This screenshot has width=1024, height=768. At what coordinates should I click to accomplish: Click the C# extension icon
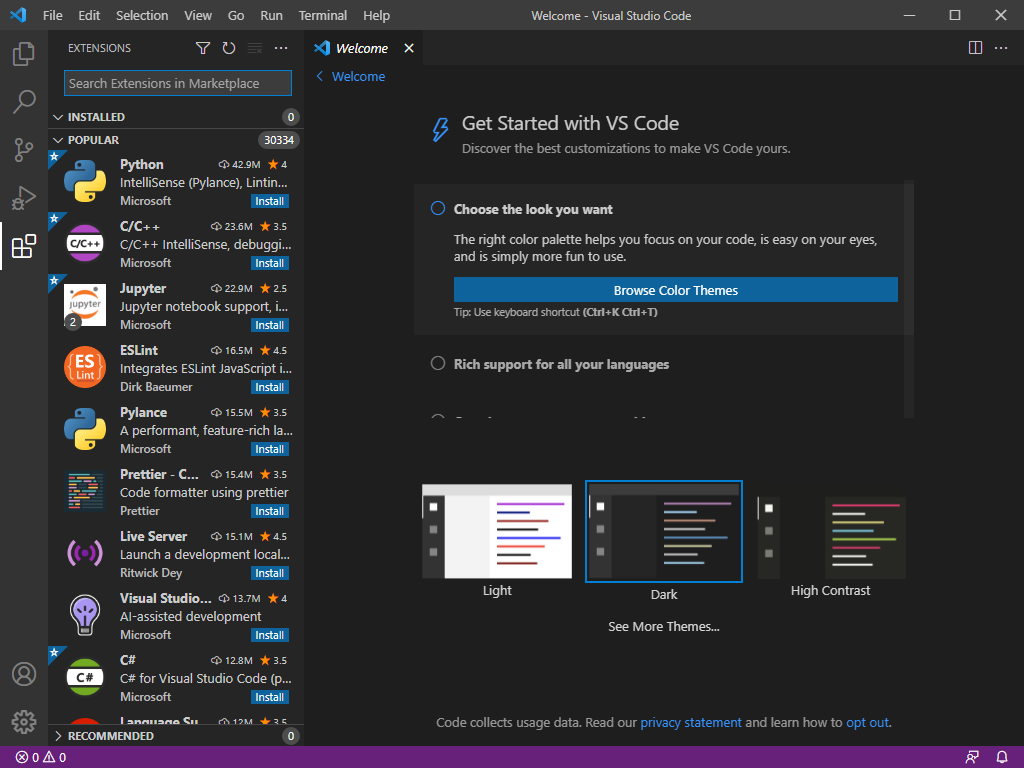(x=85, y=677)
